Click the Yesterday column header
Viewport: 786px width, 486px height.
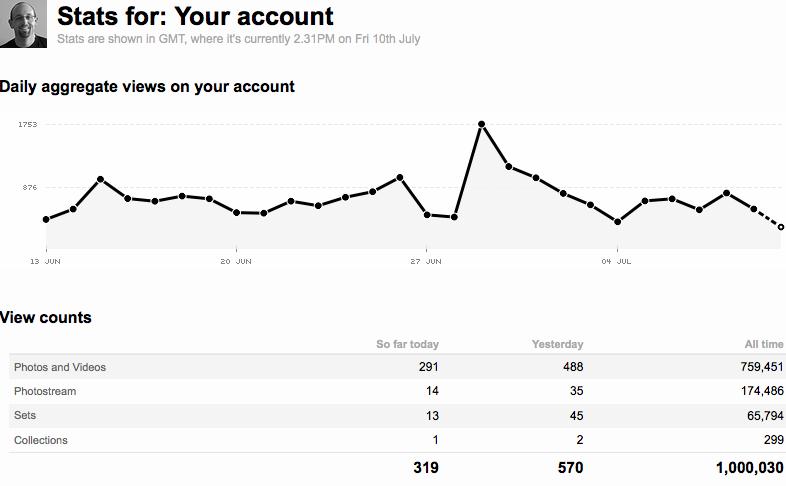point(557,344)
